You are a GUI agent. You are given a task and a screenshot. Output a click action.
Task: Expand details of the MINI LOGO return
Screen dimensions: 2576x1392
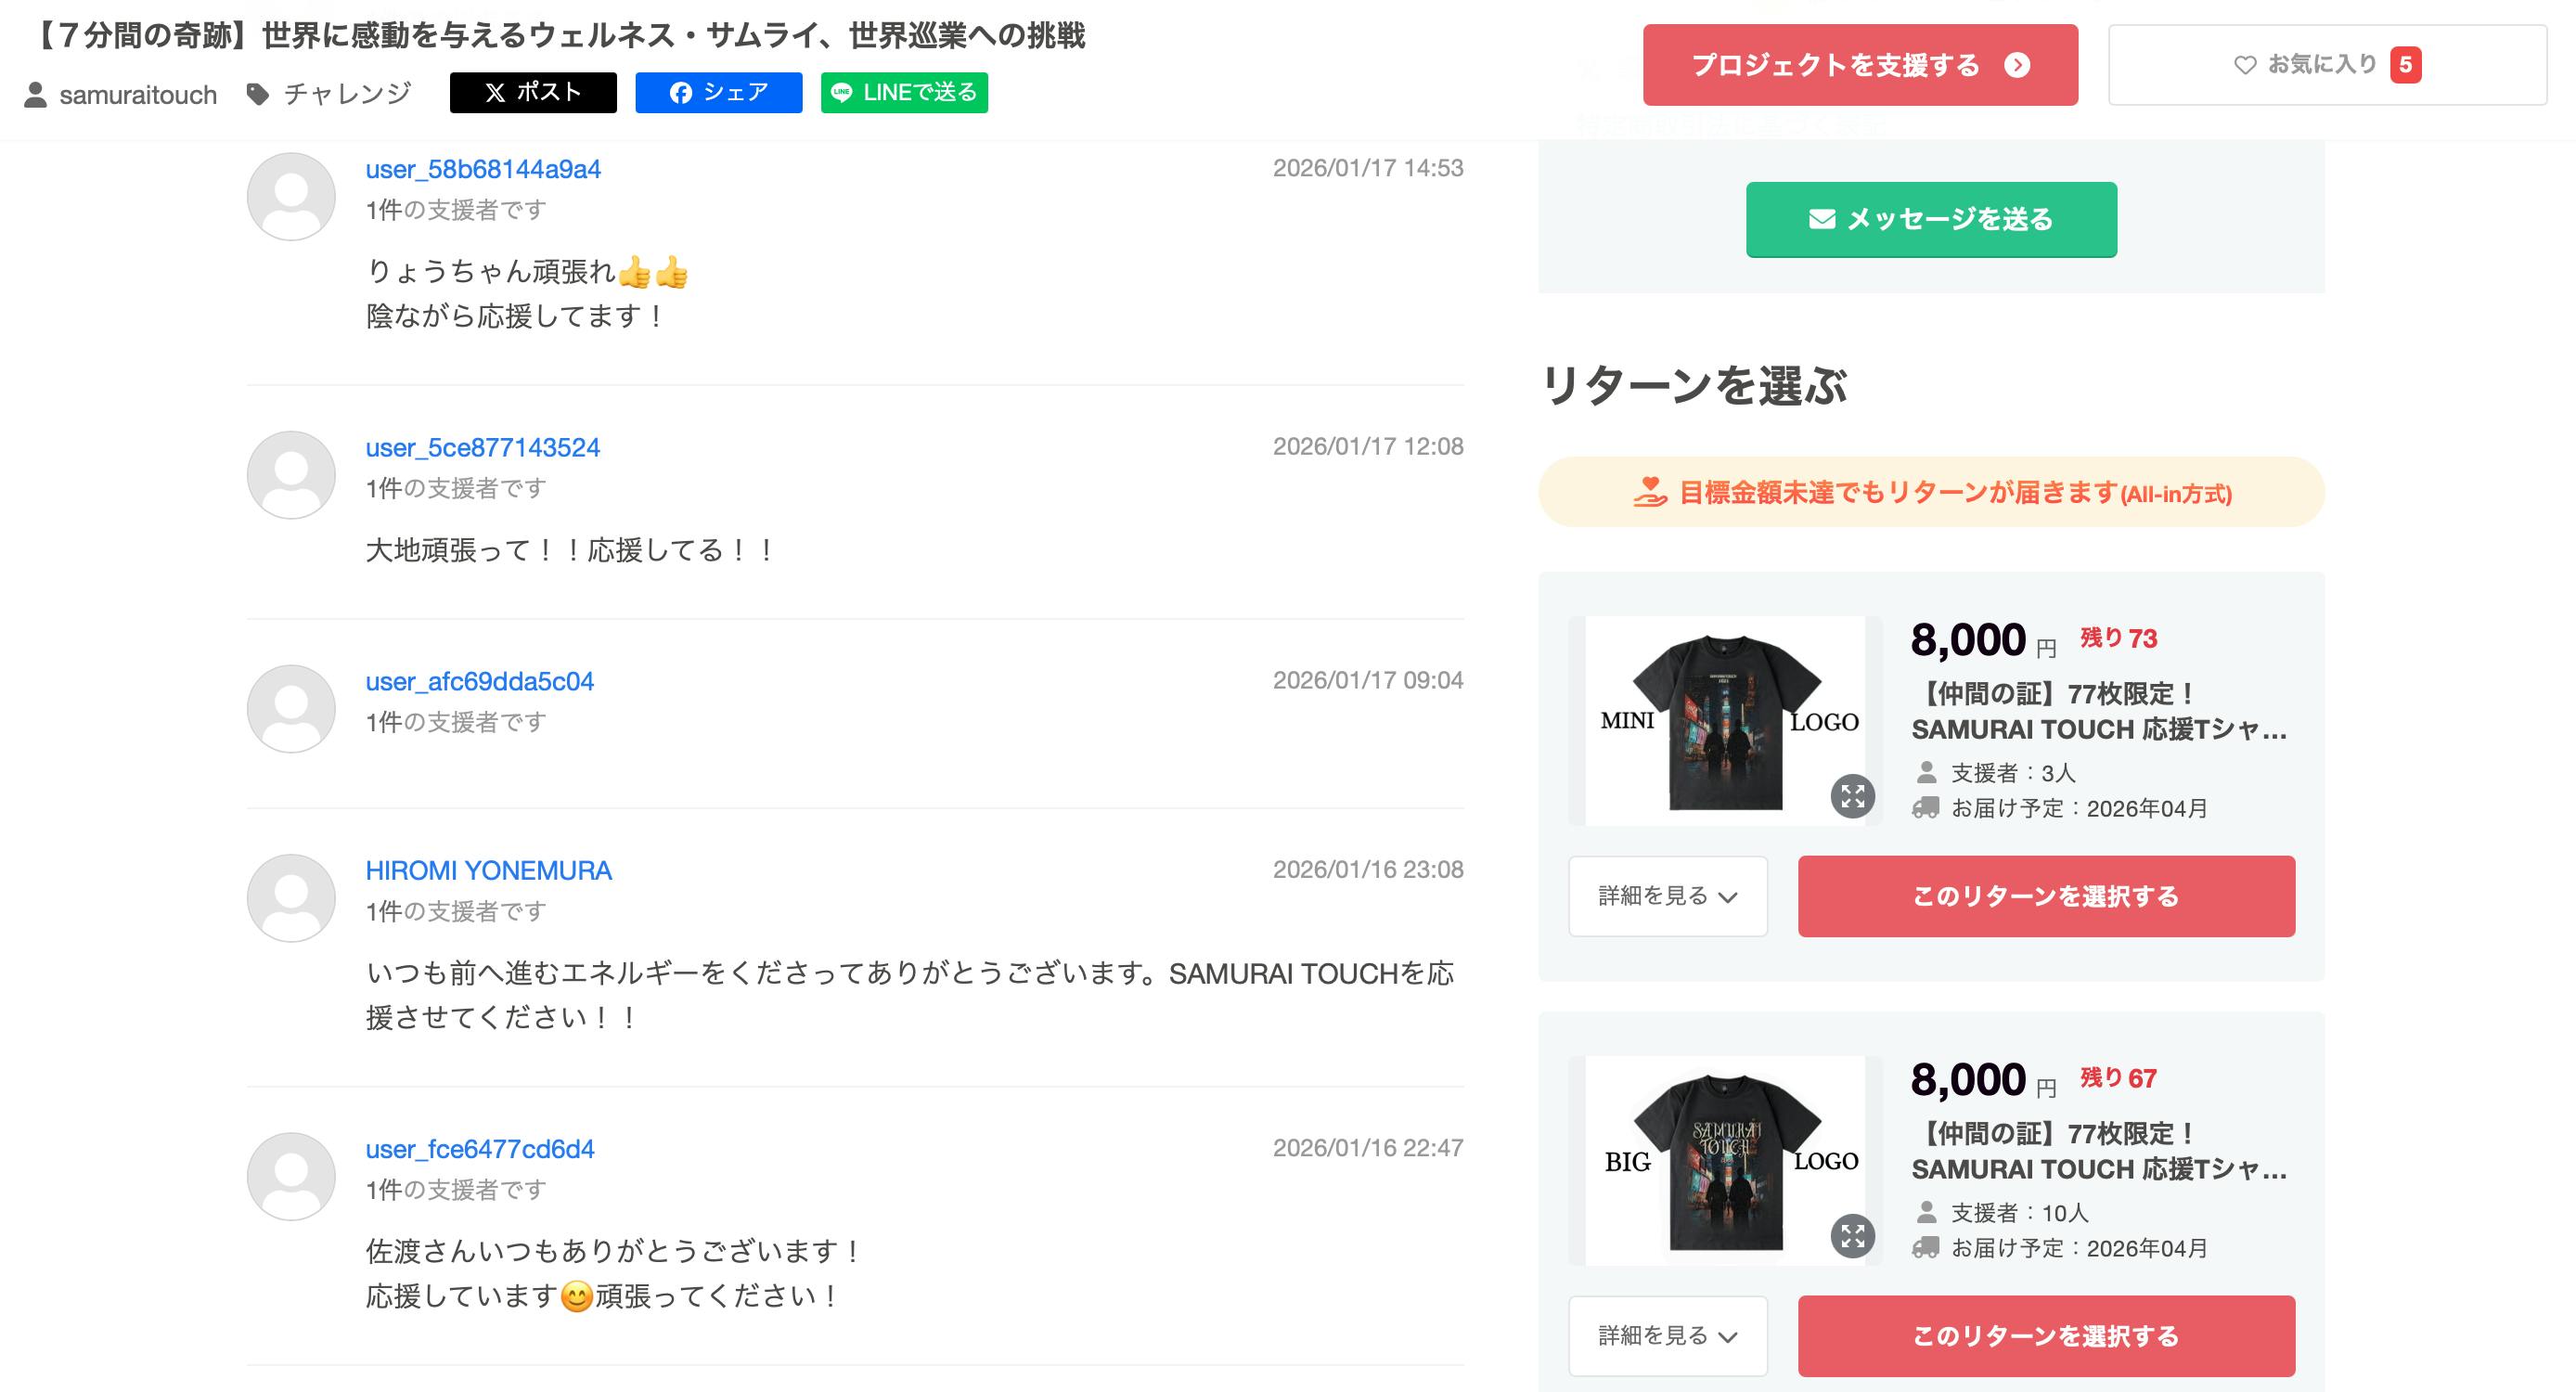[1667, 896]
